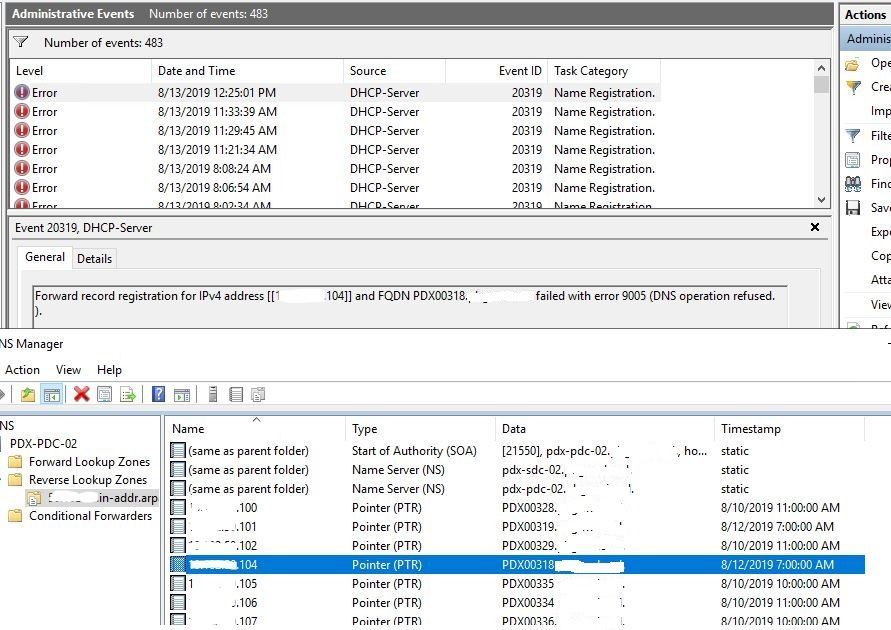
Task: Select the 8/13/2019 11:29:45 AM event row
Action: 335,131
